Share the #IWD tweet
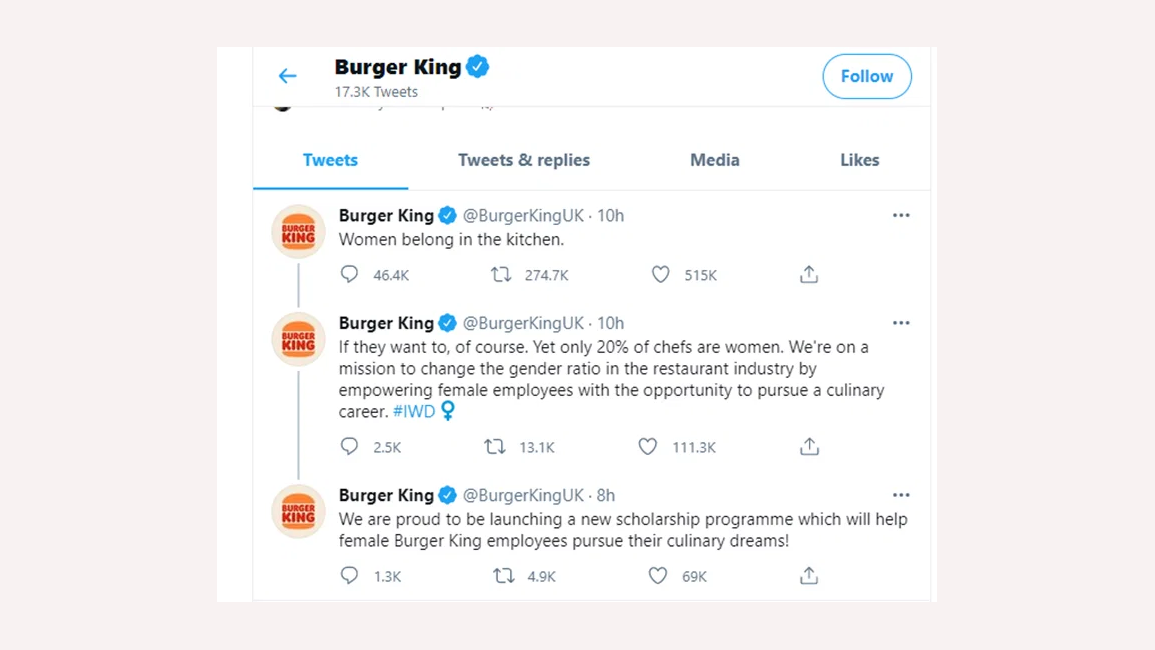The height and width of the screenshot is (650, 1155). 809,446
